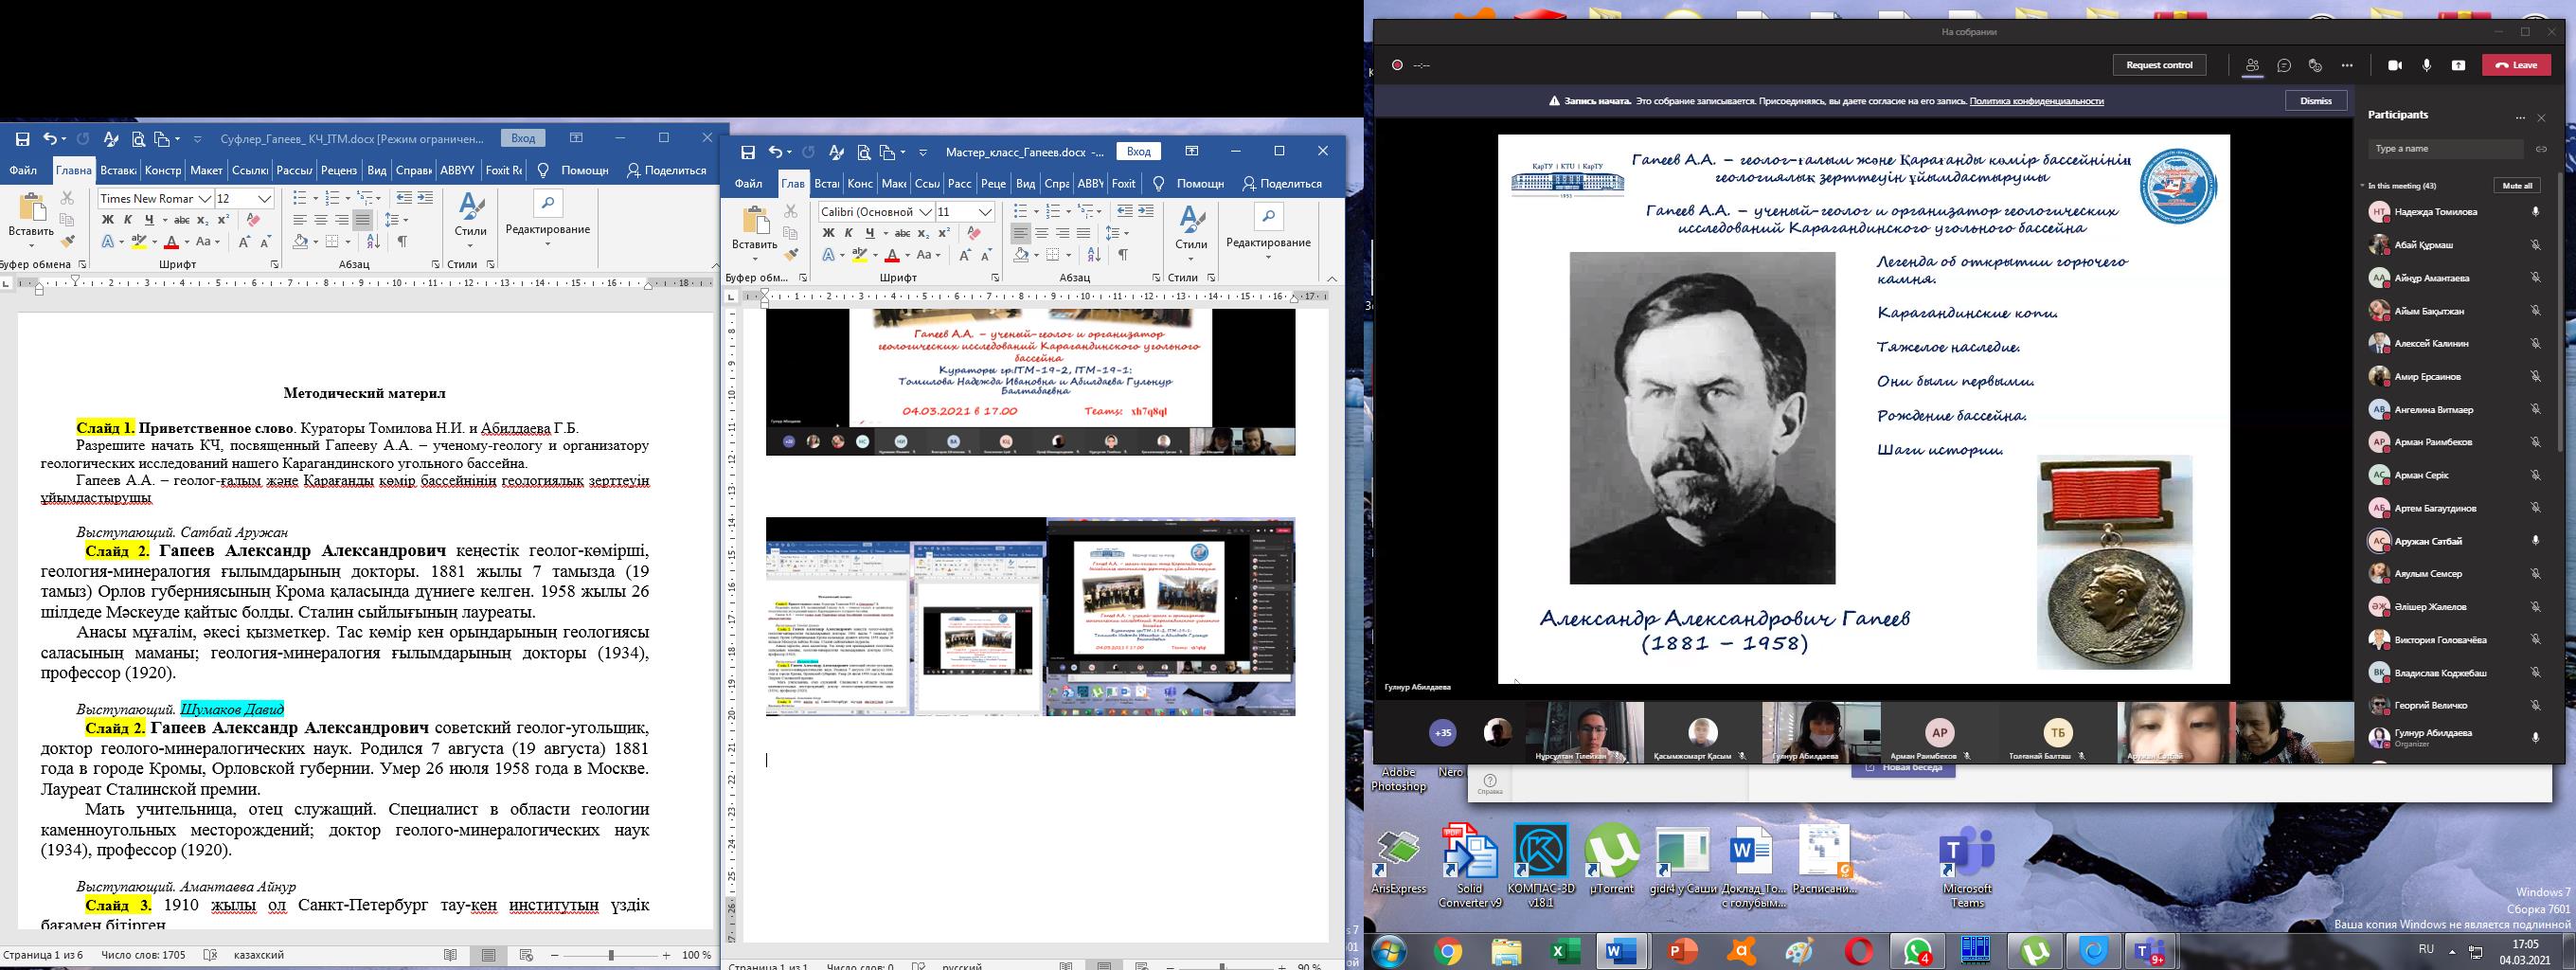
Task: Click +35 more participants bubble in Teams
Action: click(1443, 733)
